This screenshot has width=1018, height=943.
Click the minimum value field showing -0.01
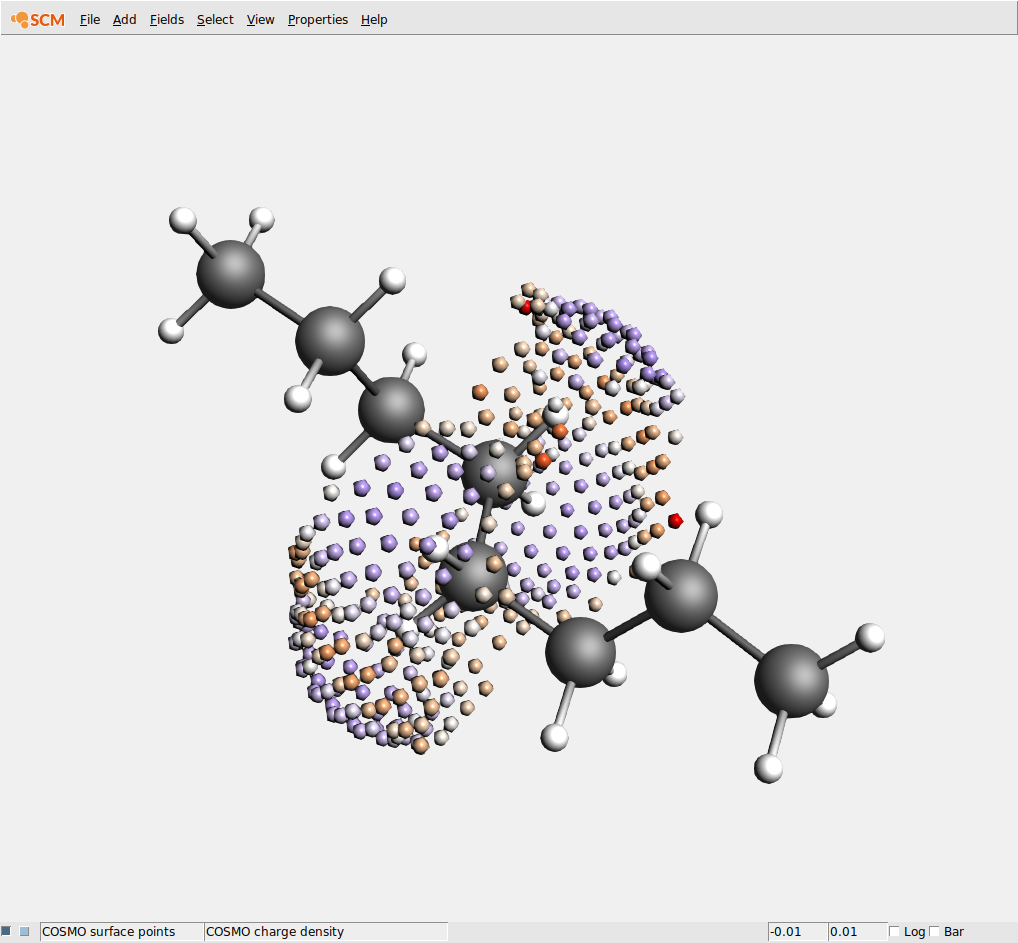click(797, 931)
